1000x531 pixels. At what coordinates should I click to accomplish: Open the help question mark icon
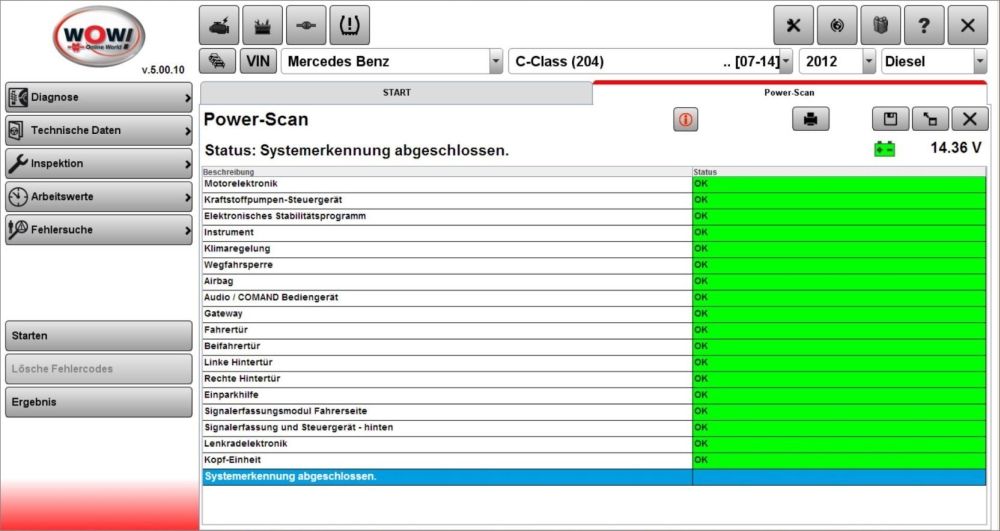tap(924, 25)
